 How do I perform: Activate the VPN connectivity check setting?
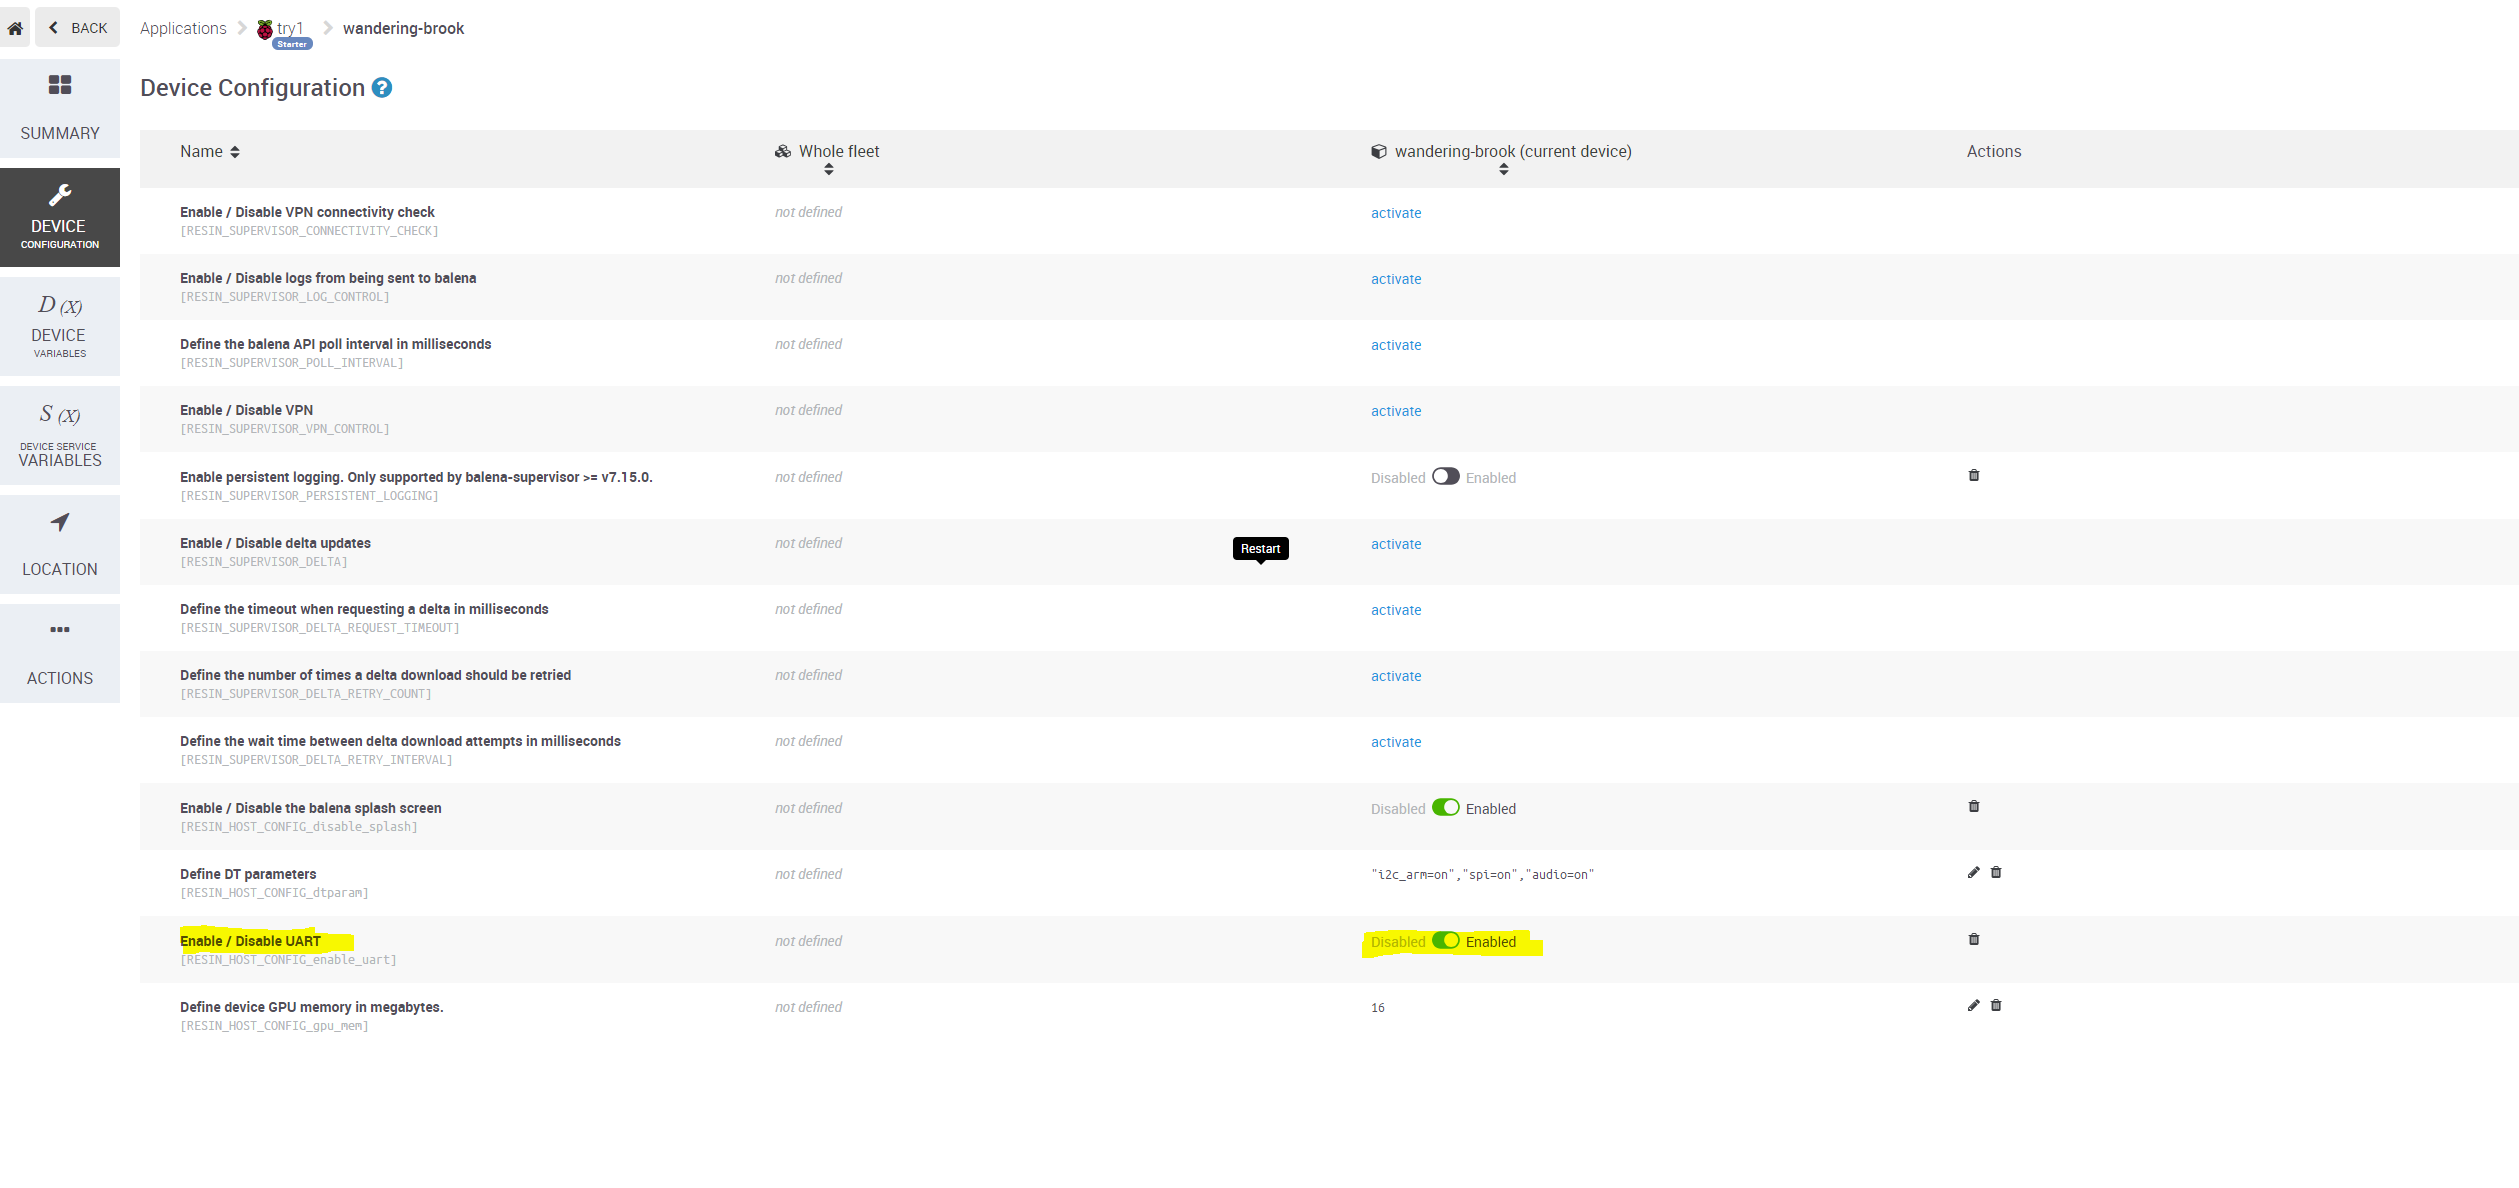[x=1395, y=213]
